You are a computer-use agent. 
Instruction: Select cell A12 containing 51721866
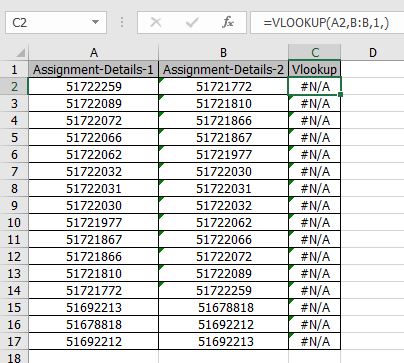tap(94, 256)
